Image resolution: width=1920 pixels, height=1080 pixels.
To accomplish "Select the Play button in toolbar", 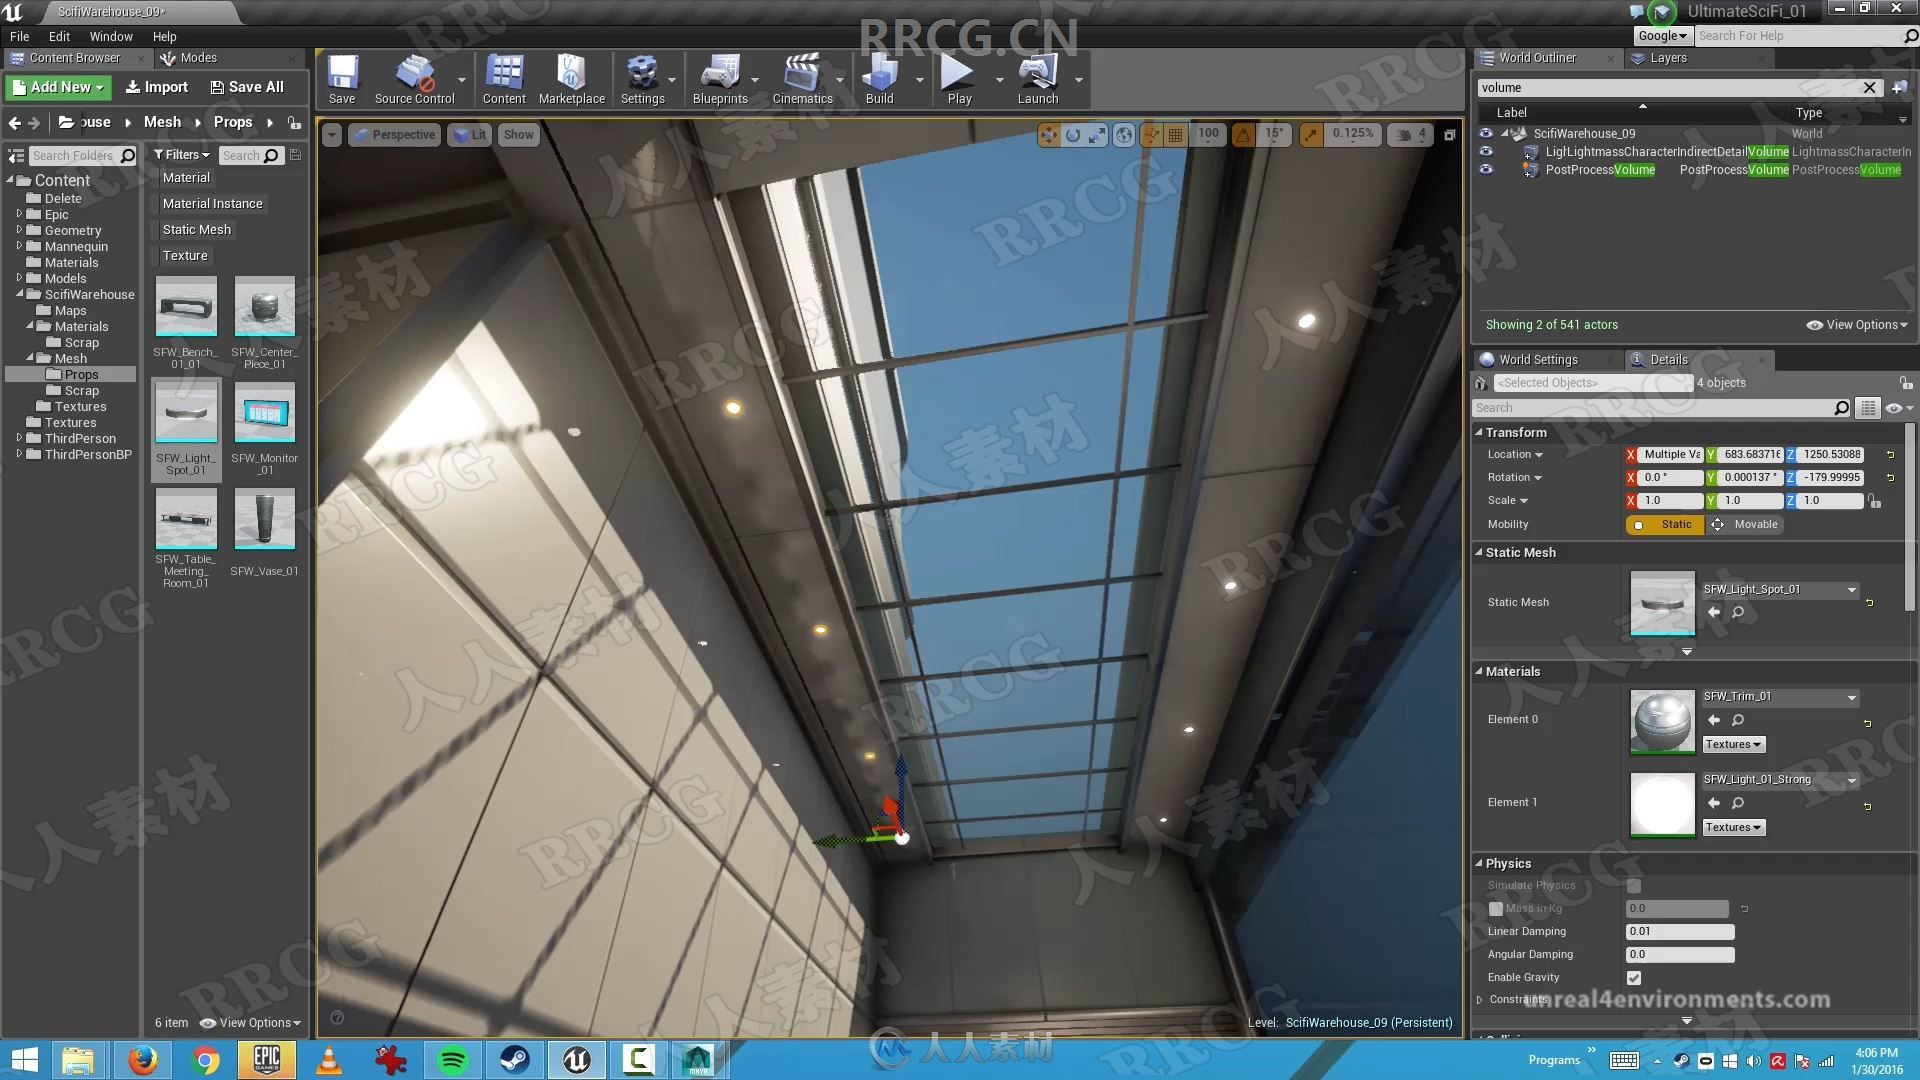I will [959, 80].
